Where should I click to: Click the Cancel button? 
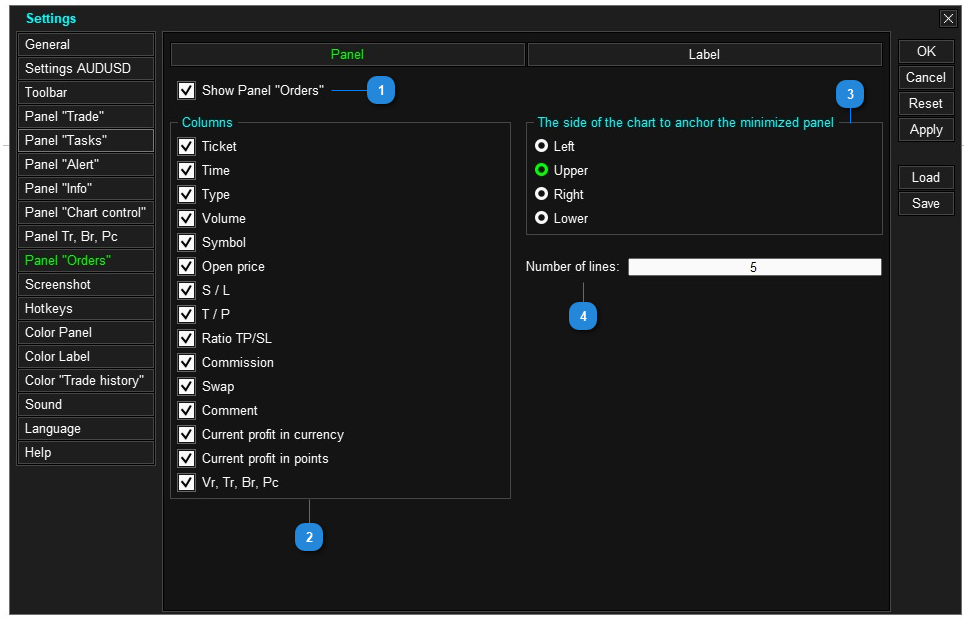(x=926, y=78)
